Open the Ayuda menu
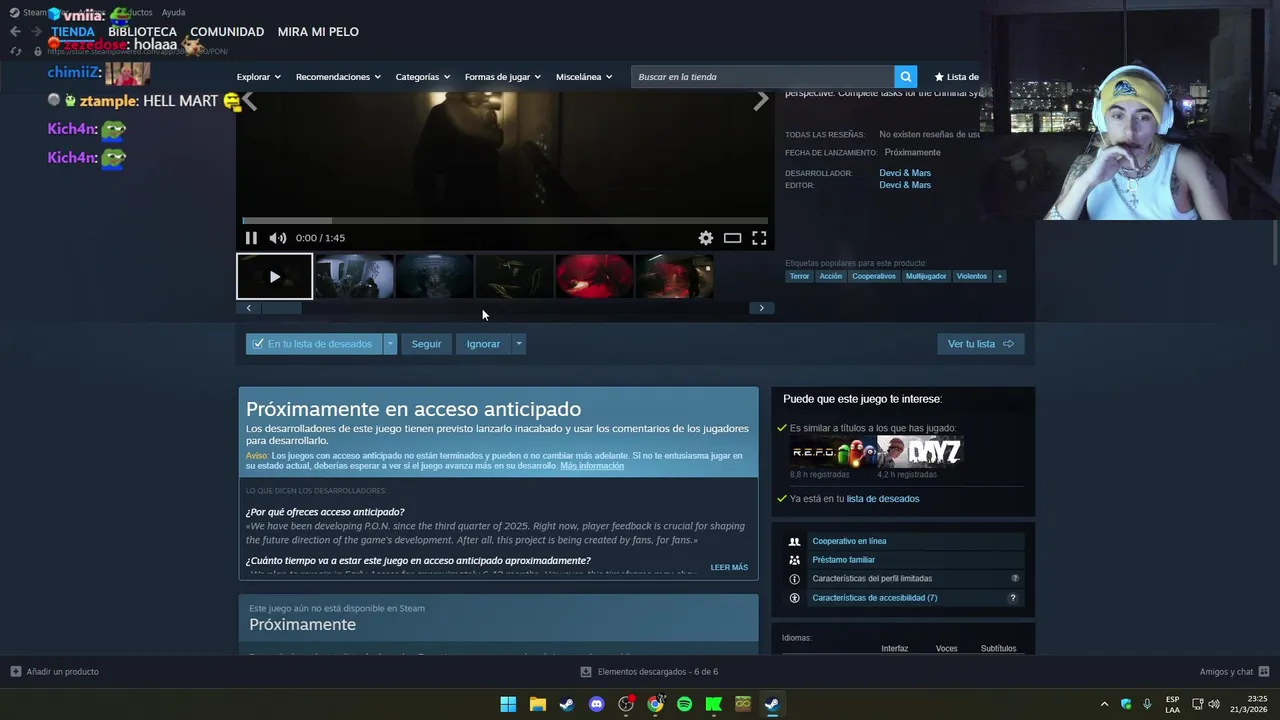 (173, 13)
